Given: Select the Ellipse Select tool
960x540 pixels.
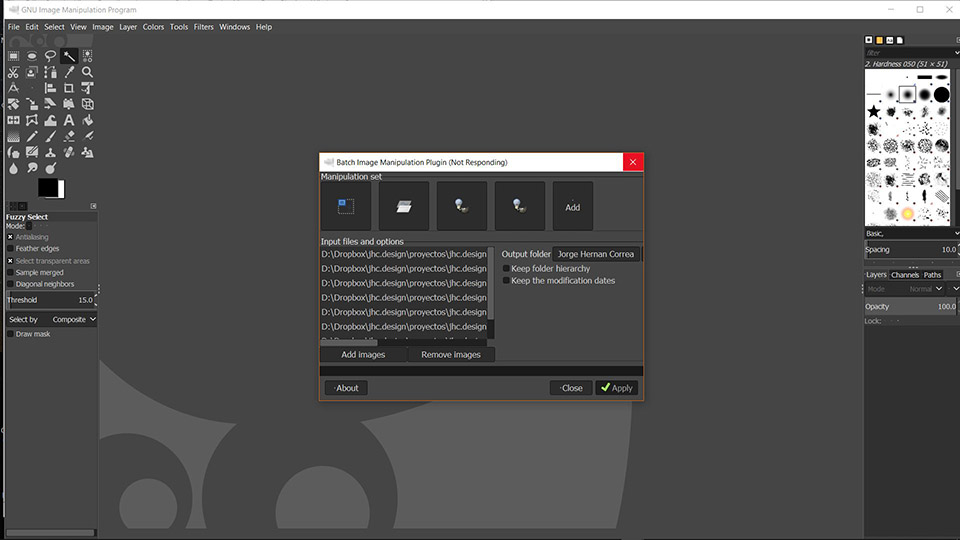Looking at the screenshot, I should 32,56.
